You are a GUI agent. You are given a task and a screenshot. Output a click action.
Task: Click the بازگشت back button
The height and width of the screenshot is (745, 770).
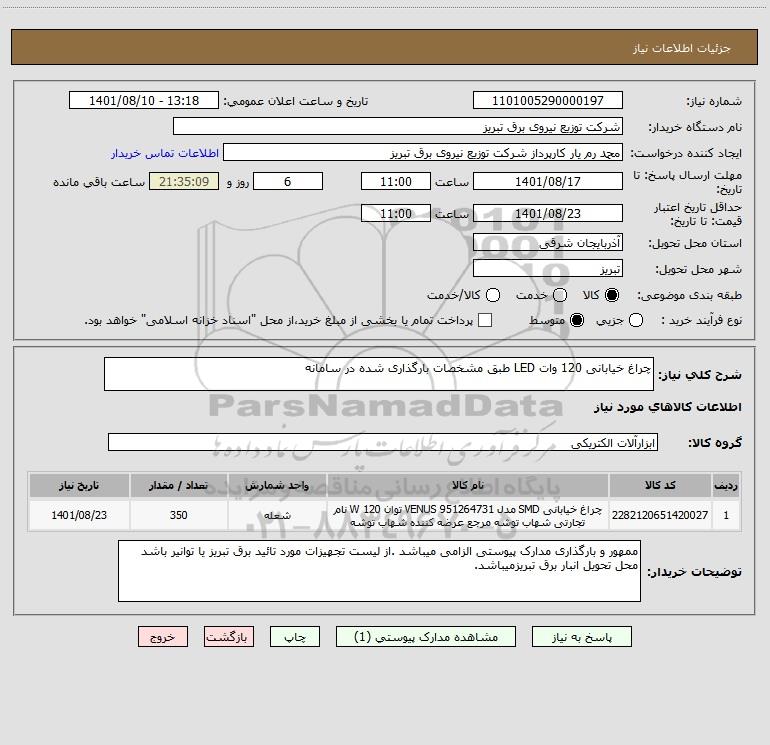click(229, 636)
